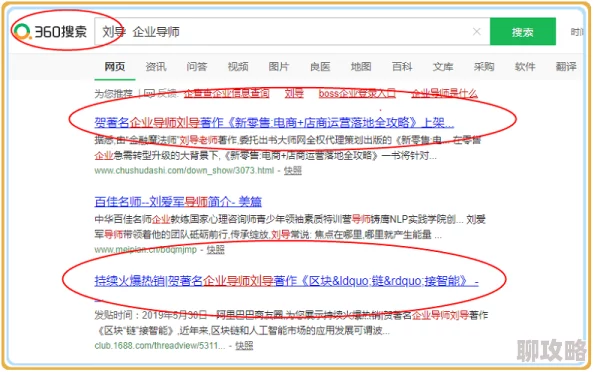Open 快照 for chushudashi.com result
Viewport: 594px width, 372px height.
pyautogui.click(x=293, y=170)
